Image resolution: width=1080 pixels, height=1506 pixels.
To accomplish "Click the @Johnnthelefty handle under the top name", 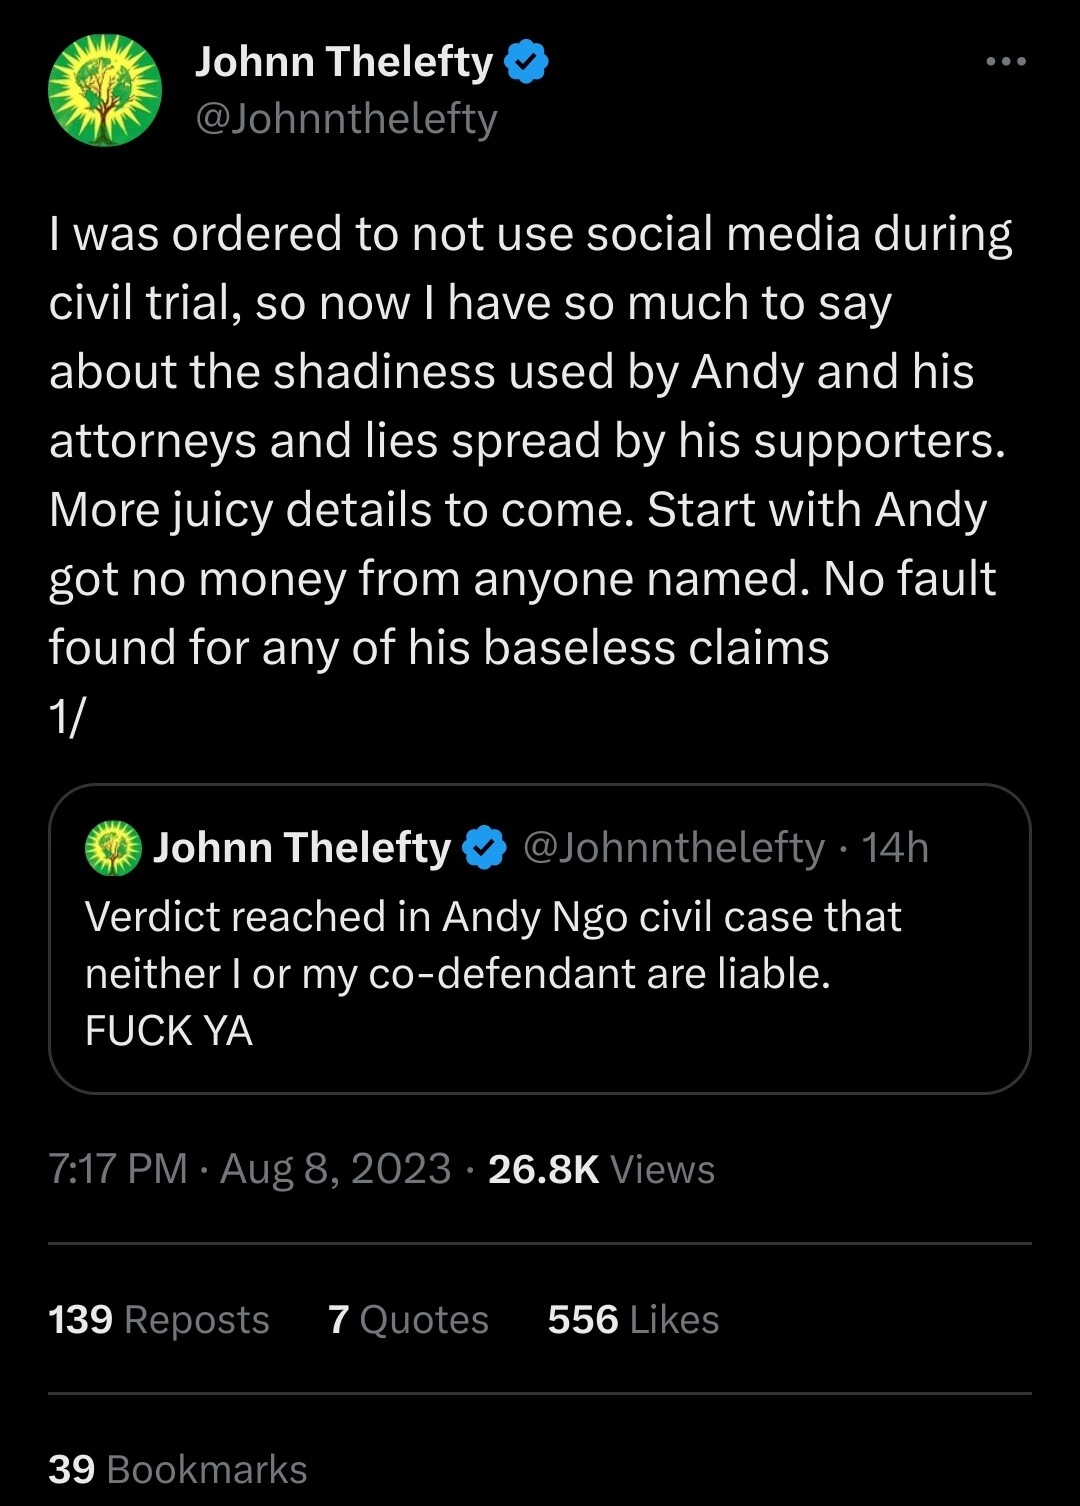I will 346,119.
